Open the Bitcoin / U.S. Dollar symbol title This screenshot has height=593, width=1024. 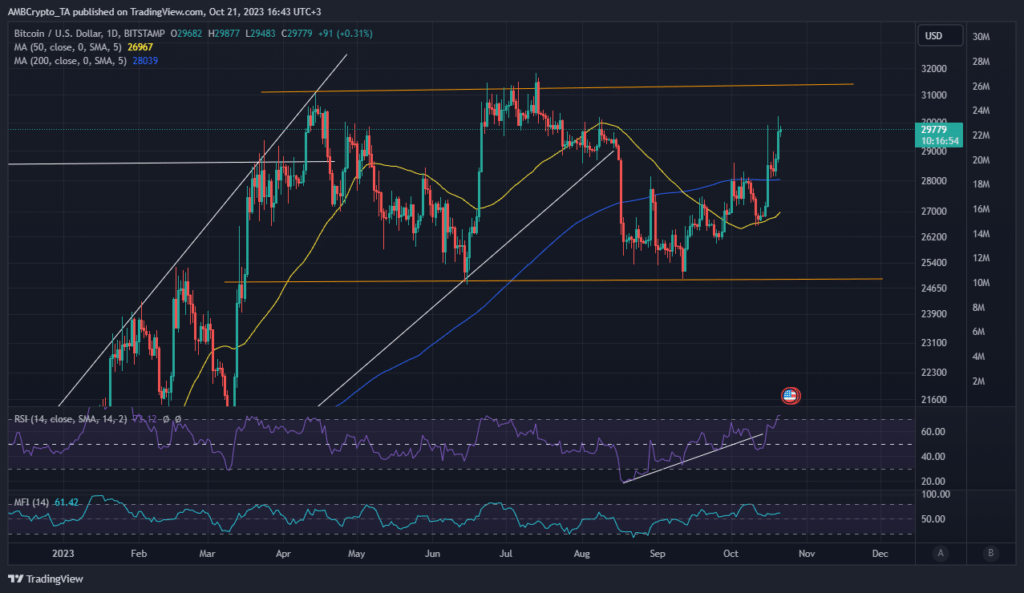(x=58, y=32)
